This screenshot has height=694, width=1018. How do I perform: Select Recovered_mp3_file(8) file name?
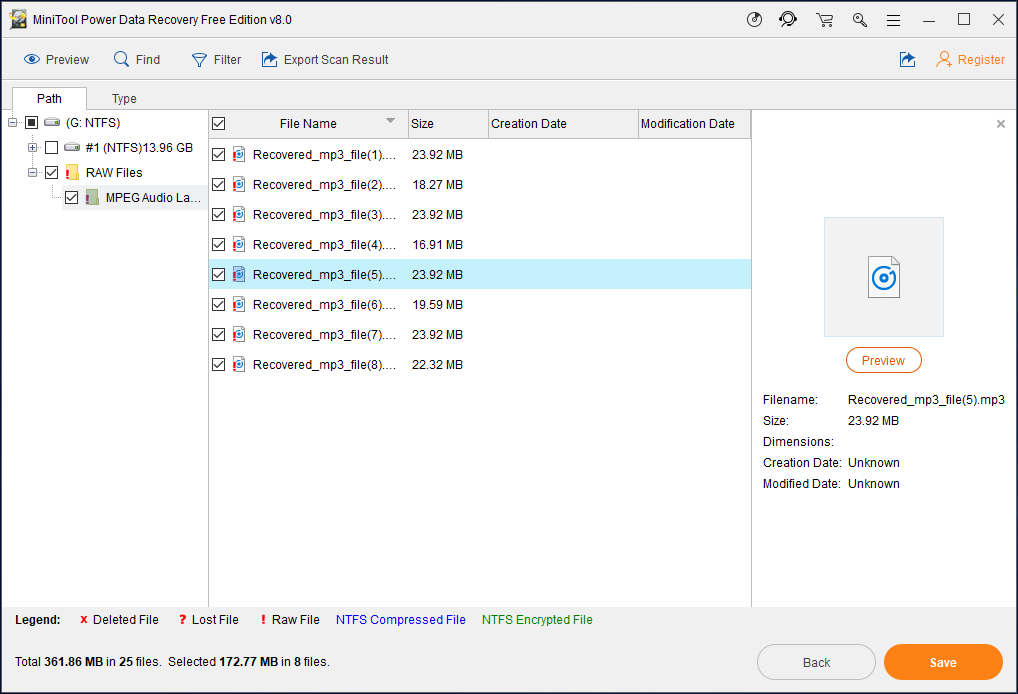pos(324,364)
